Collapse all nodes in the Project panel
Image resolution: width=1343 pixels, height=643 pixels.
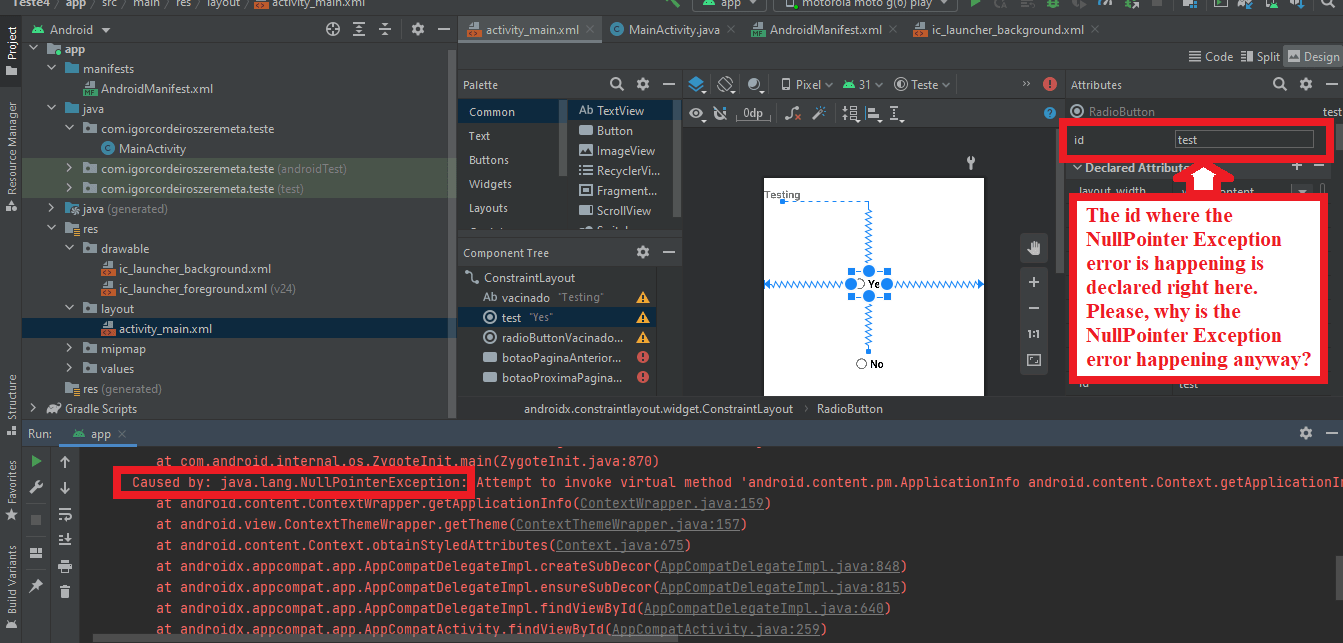coord(385,30)
